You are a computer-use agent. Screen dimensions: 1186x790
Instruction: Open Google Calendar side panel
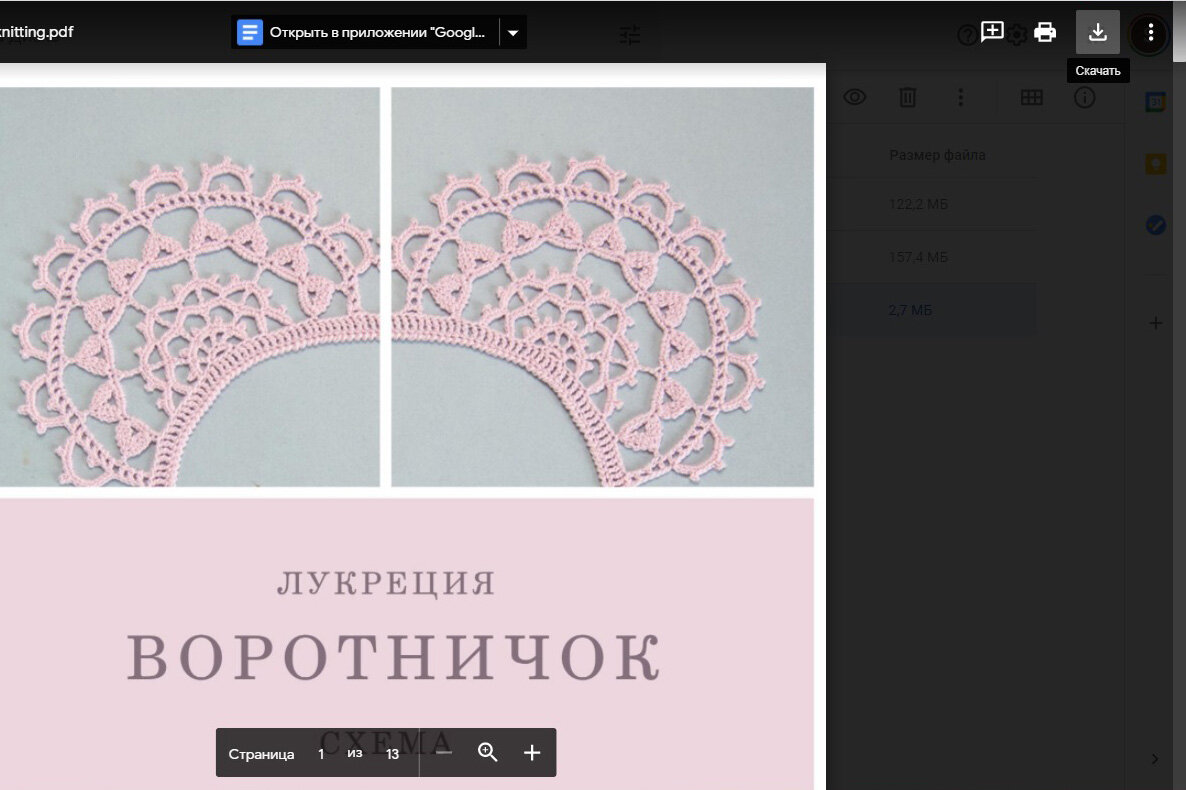1155,102
